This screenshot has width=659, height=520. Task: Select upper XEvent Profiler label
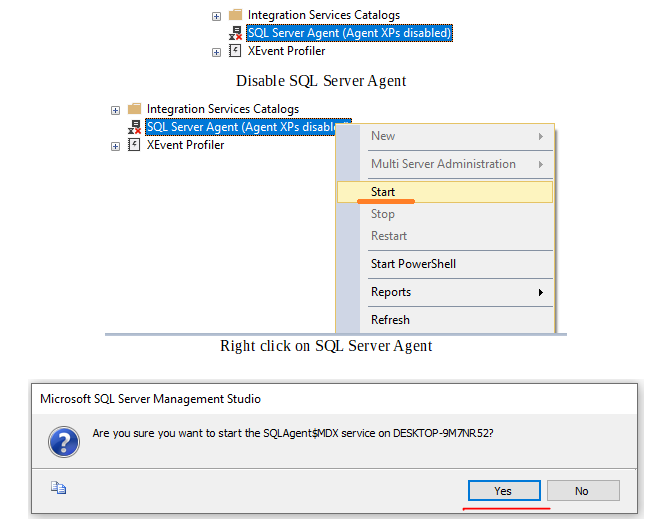(286, 51)
